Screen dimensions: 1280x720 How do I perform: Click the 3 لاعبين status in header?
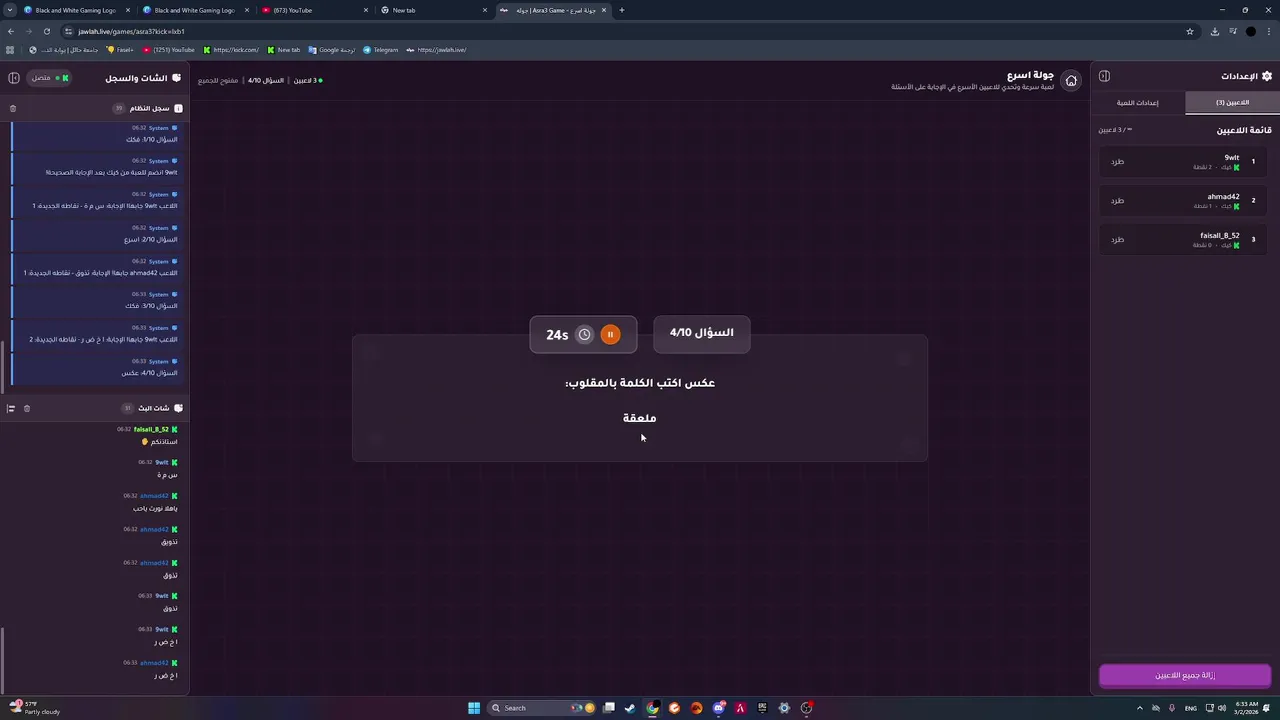coord(307,80)
